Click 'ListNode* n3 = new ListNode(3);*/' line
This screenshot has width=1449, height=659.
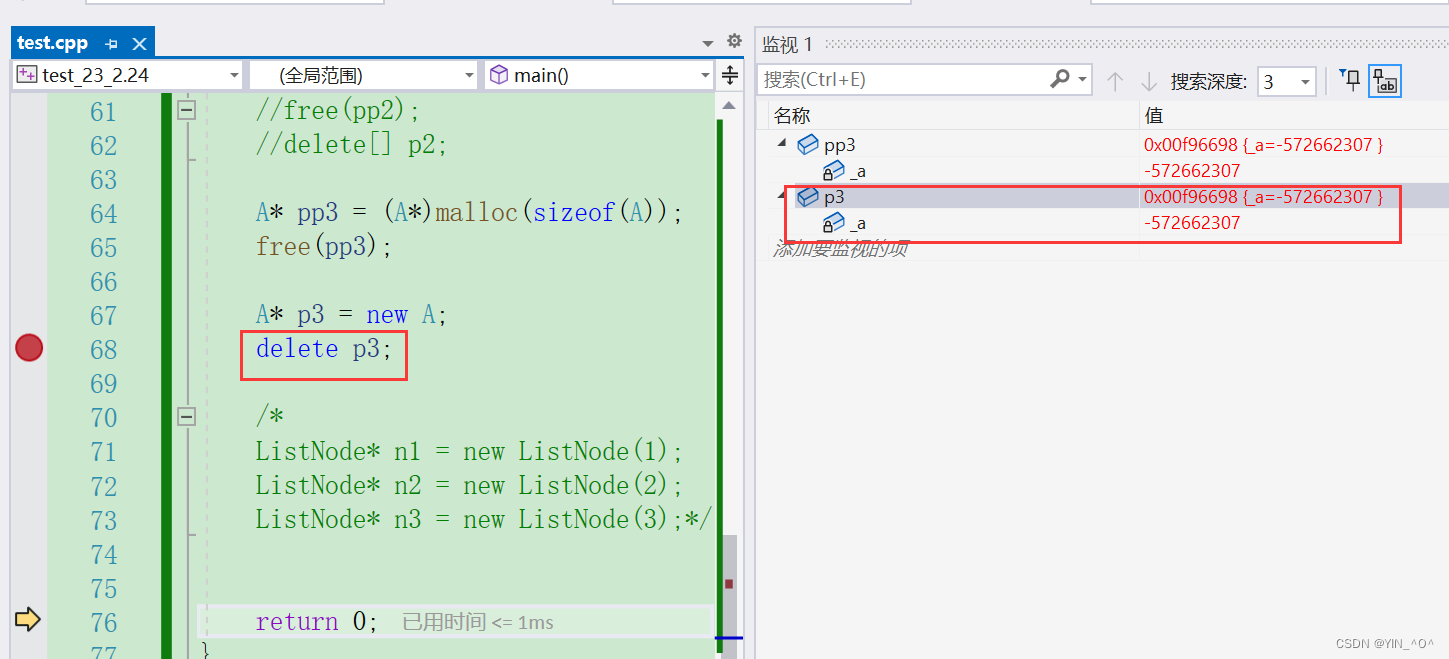[483, 519]
